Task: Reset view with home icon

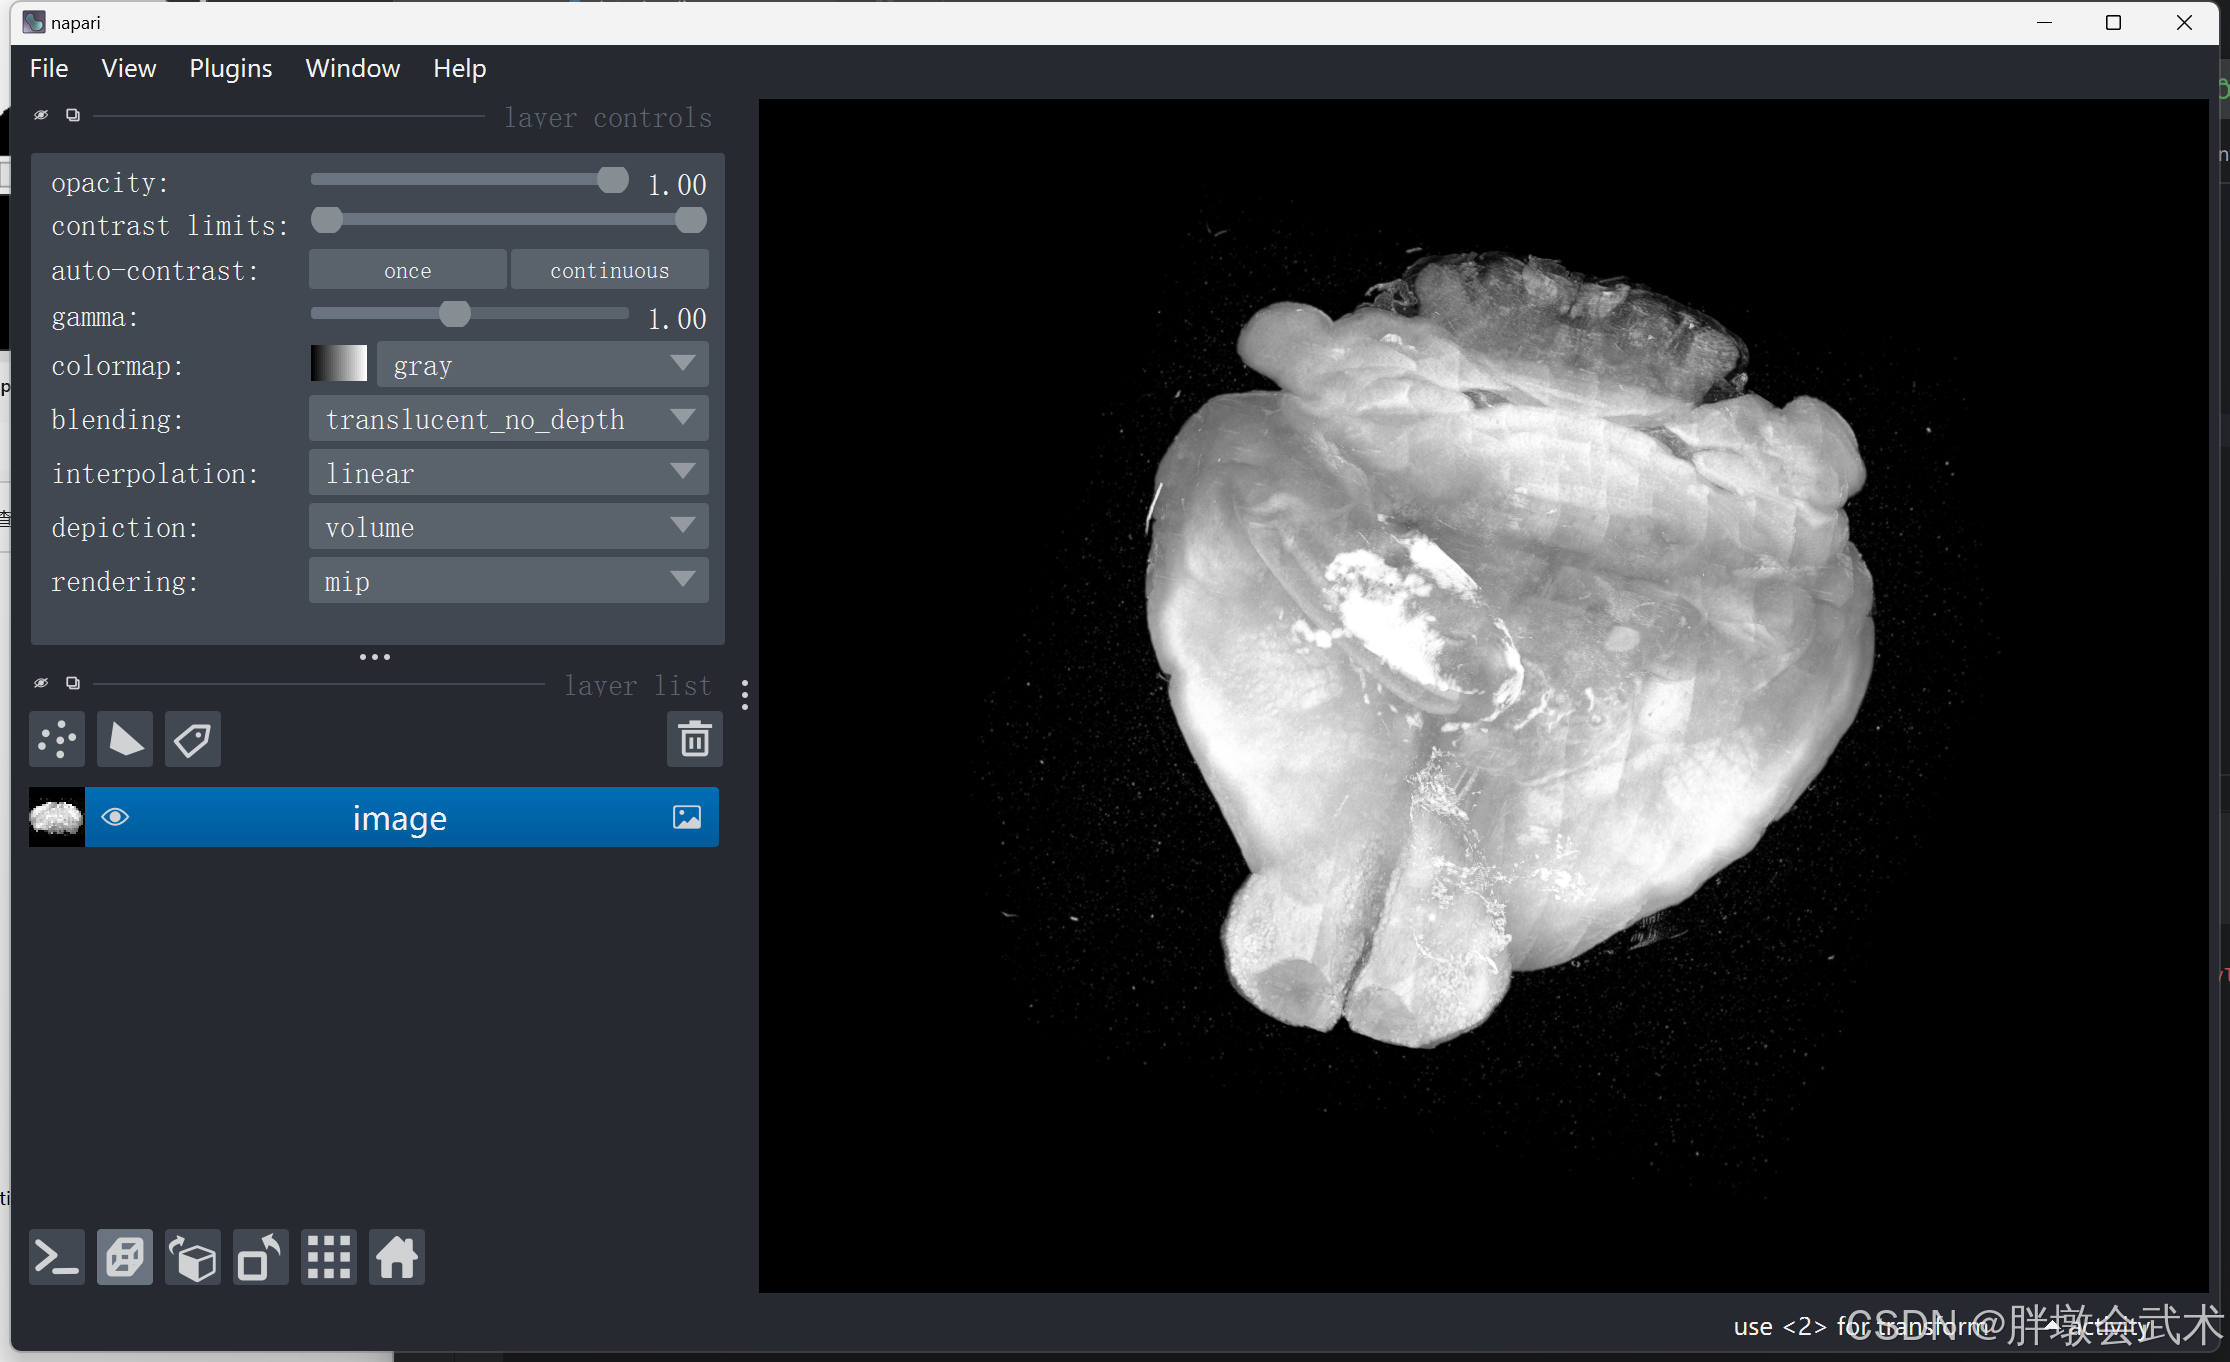Action: point(397,1257)
